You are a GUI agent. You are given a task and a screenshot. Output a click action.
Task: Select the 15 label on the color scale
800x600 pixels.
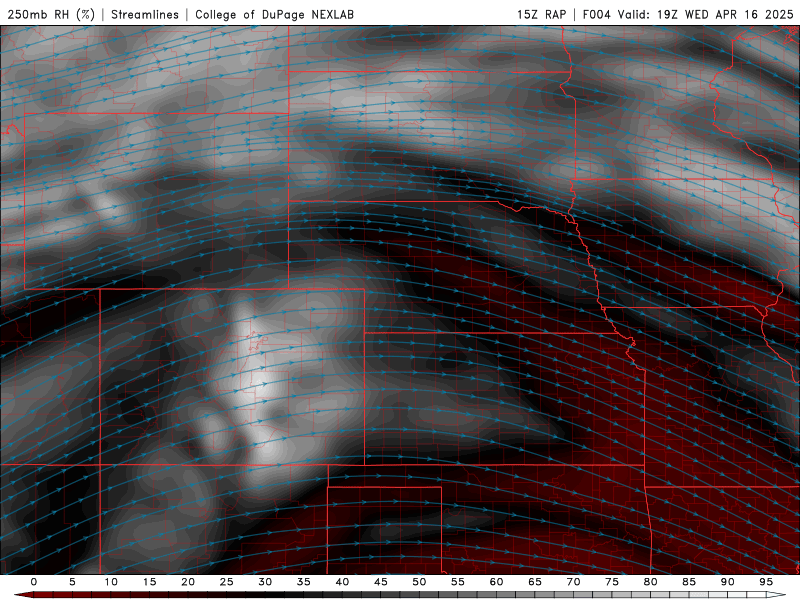pyautogui.click(x=149, y=582)
